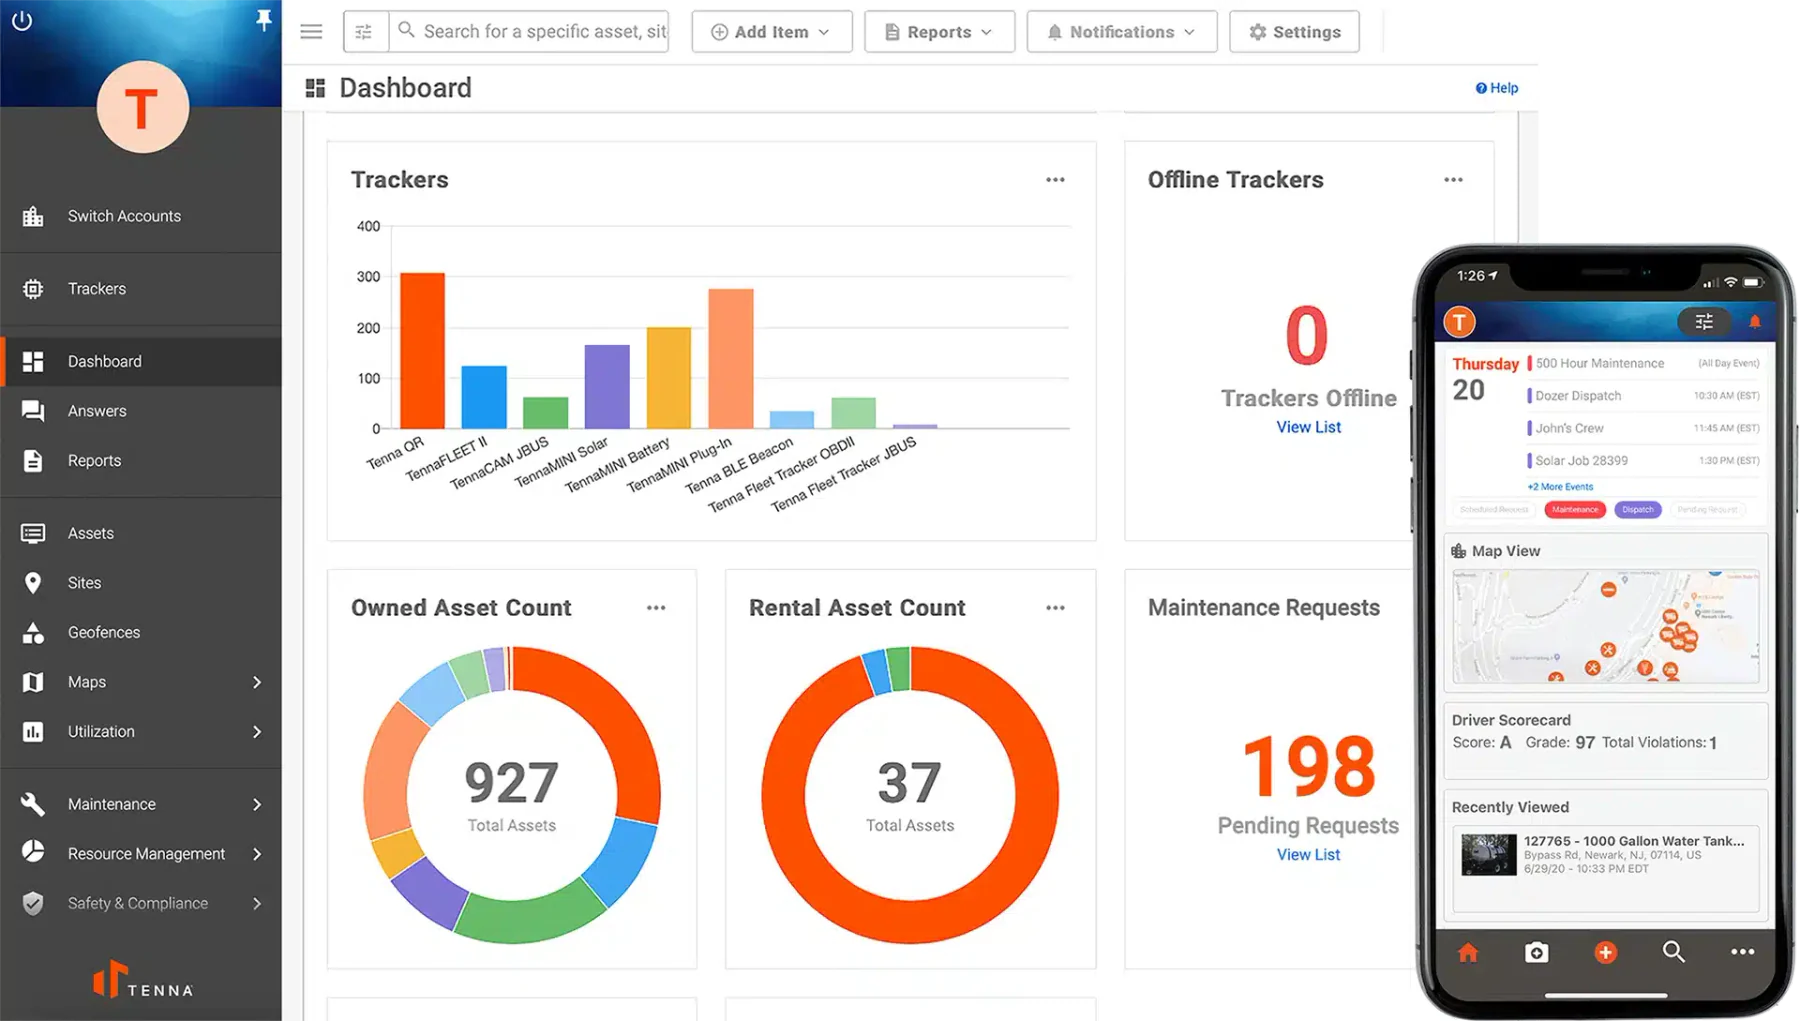Screen dimensions: 1800x1021
Task: Select Dashboard in the sidebar
Action: (x=141, y=361)
